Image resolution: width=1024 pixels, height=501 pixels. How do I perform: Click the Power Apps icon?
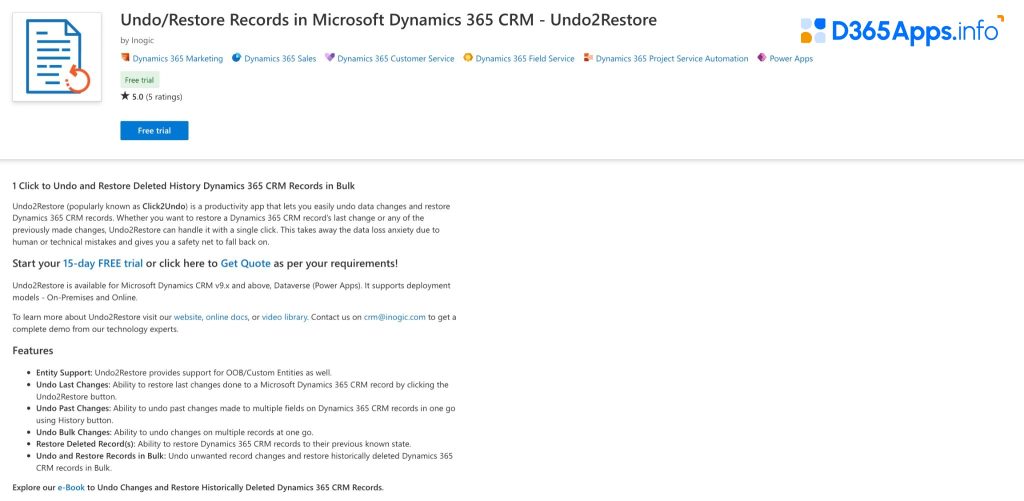(x=762, y=58)
